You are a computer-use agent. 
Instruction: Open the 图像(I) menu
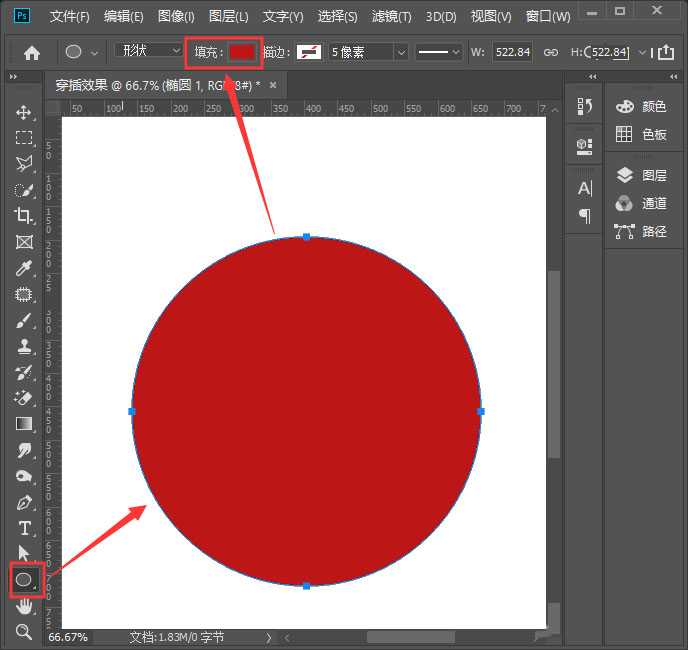tap(176, 17)
